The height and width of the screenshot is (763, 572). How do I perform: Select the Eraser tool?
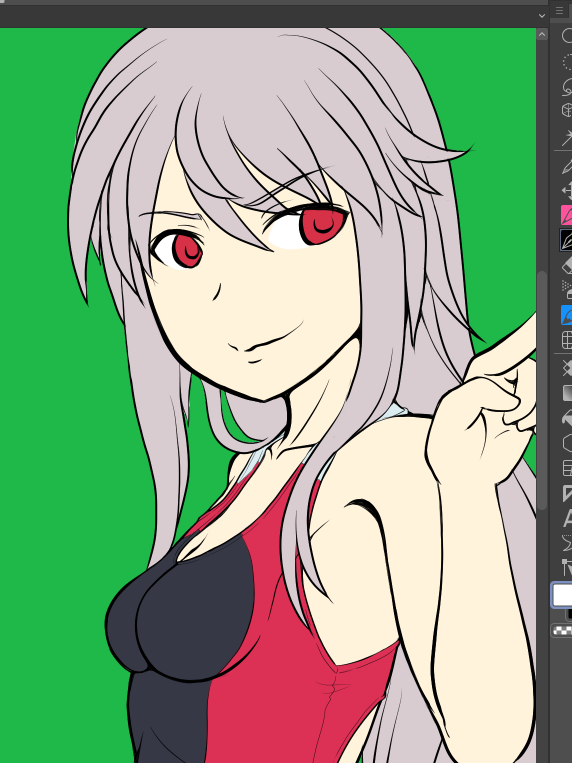click(567, 266)
